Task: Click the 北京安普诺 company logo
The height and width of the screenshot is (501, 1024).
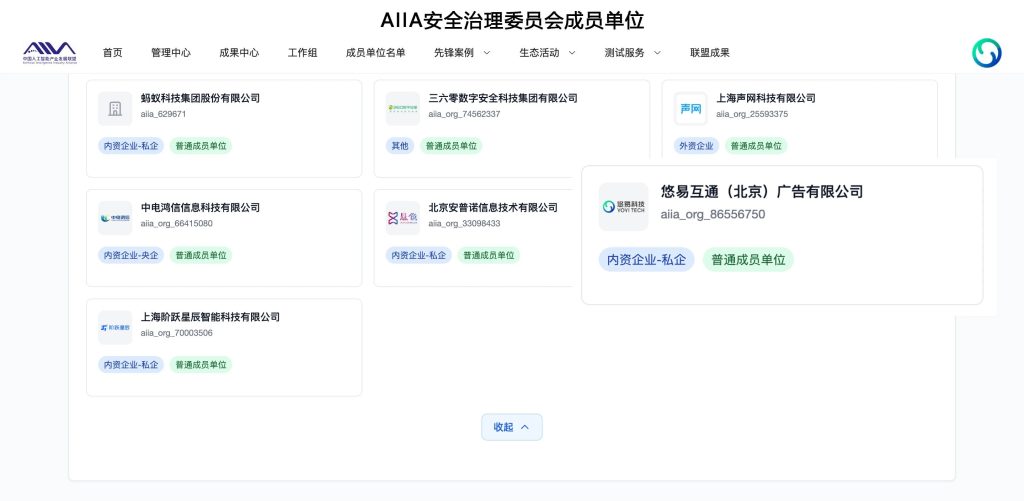Action: (403, 218)
